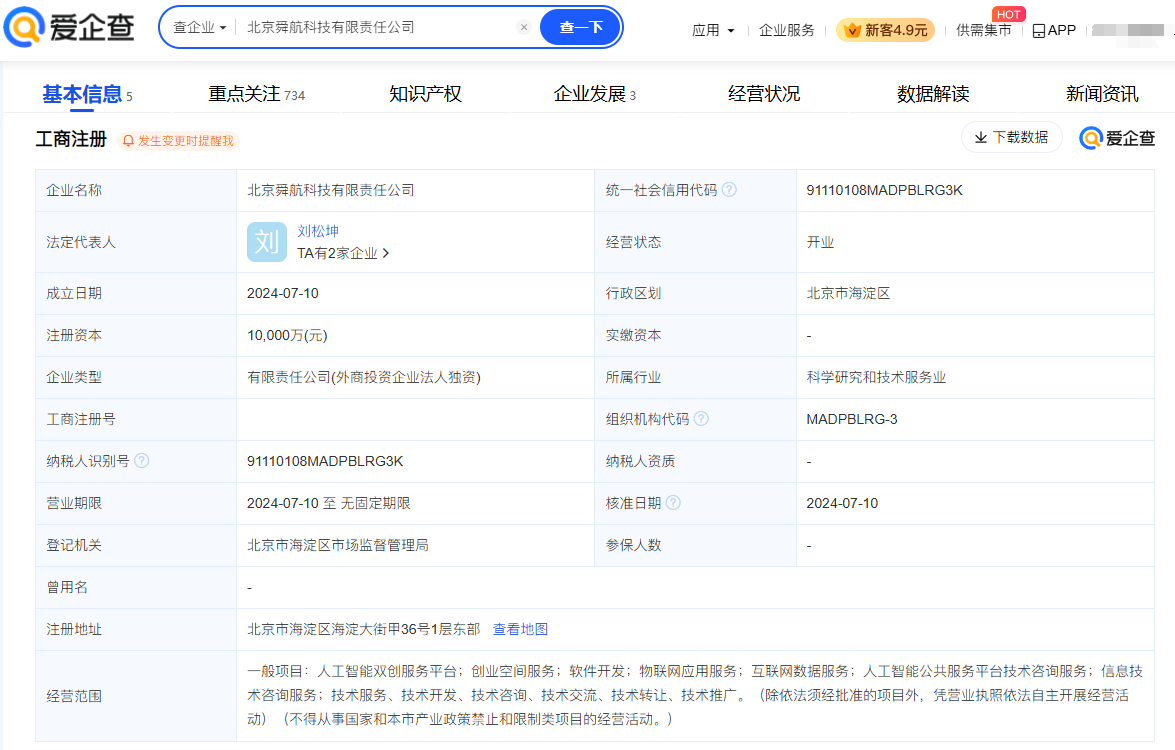Viewport: 1175px width, 750px height.
Task: Click the 爱企查 logo at top left
Action: pos(69,27)
